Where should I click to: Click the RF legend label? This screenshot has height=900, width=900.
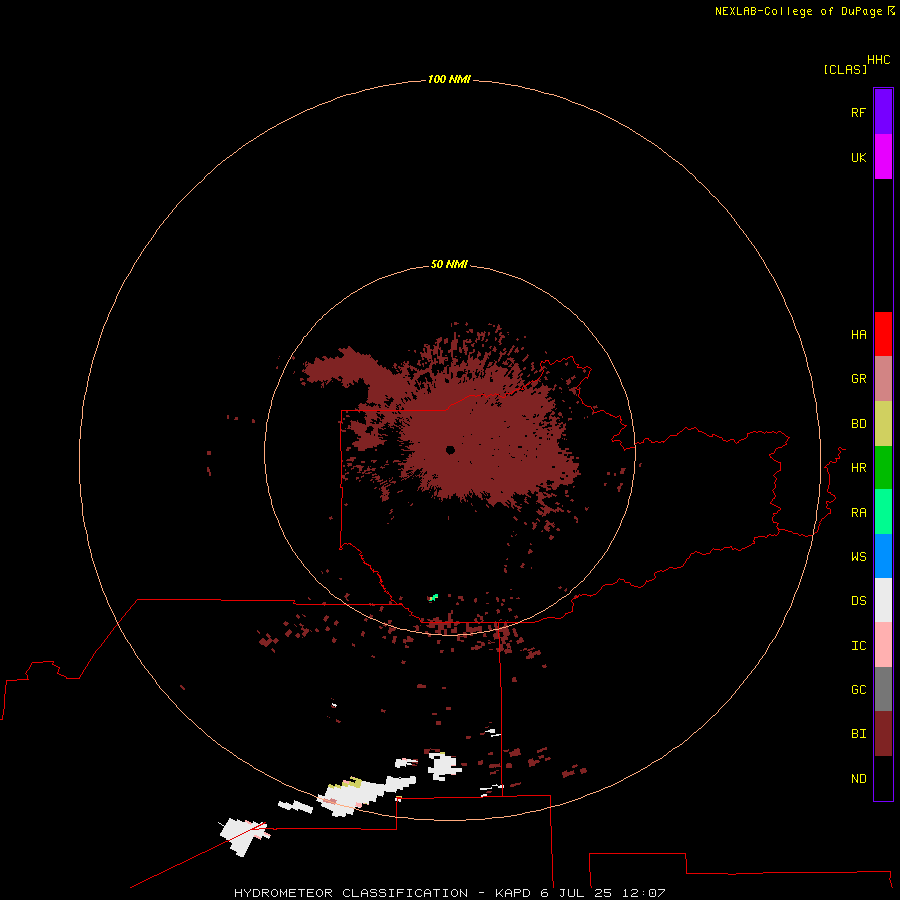[x=858, y=112]
